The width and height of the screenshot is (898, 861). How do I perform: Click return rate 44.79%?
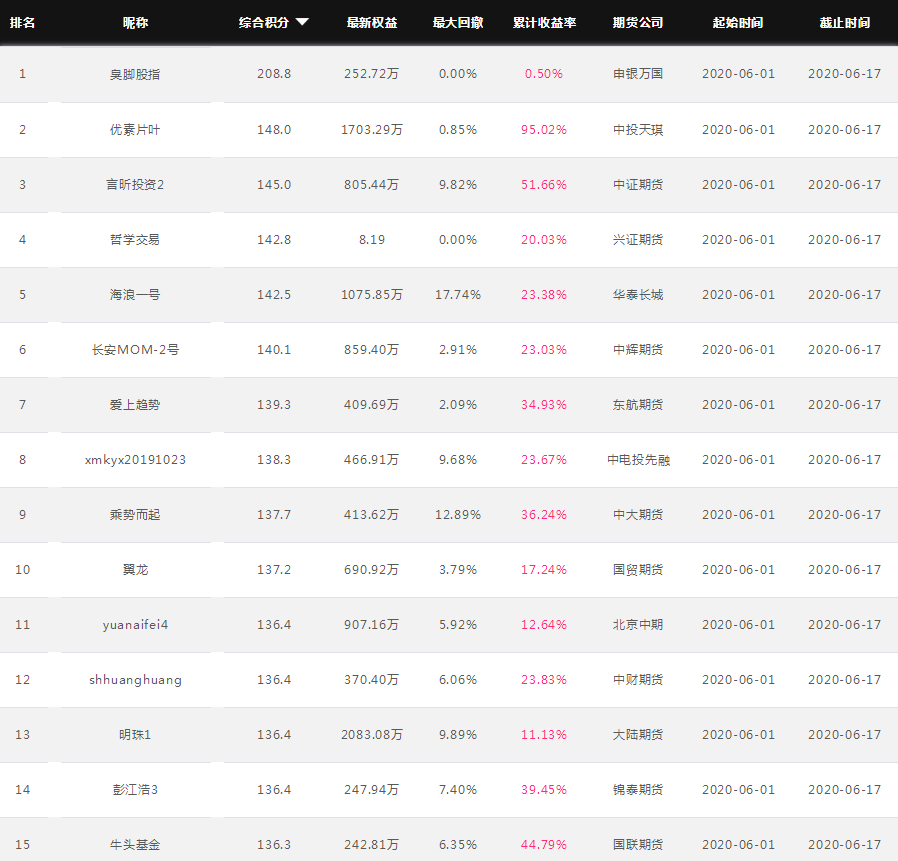click(x=543, y=844)
